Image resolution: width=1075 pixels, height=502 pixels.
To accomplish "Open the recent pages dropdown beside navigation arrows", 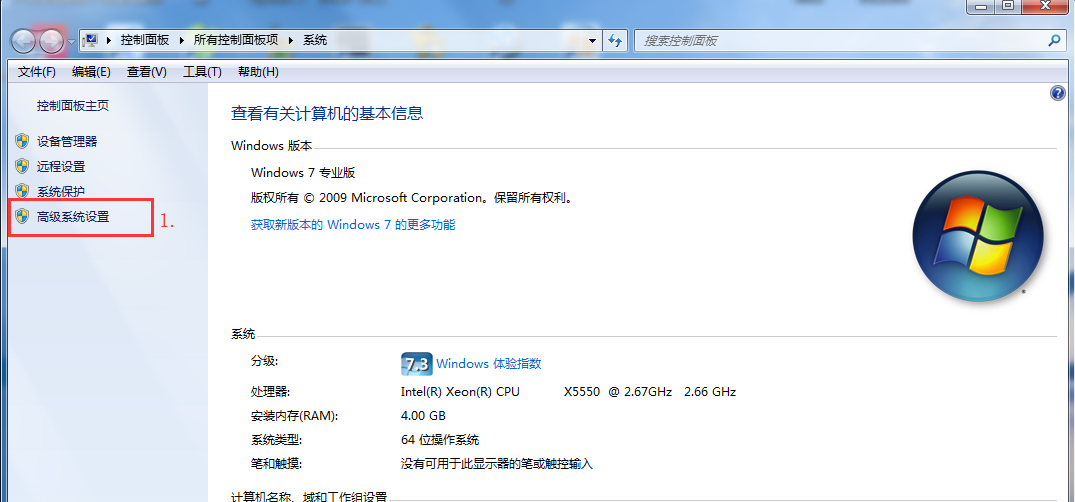I will coord(71,43).
